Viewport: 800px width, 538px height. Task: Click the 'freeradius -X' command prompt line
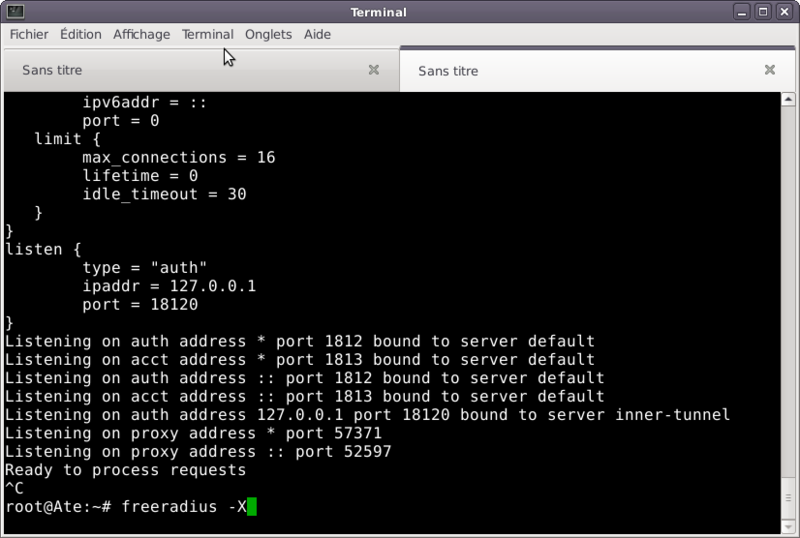click(x=131, y=507)
